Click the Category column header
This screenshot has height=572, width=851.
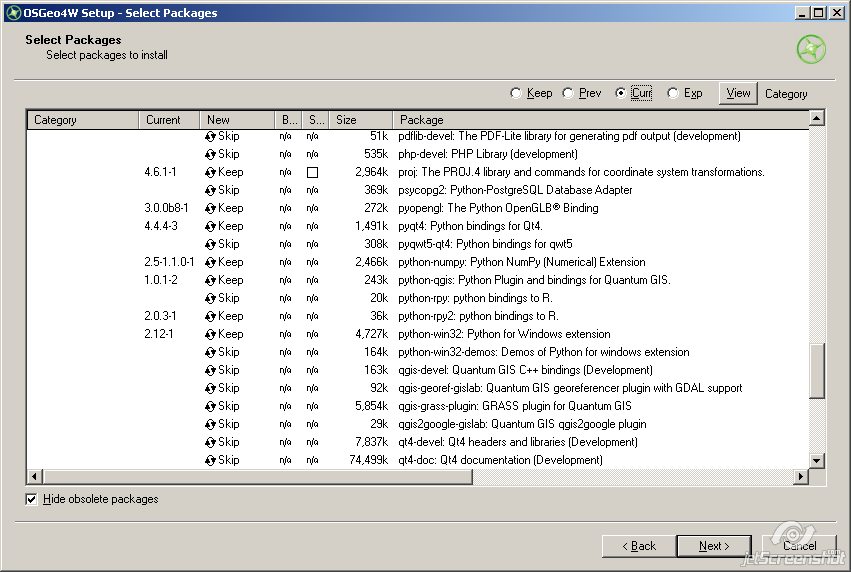click(x=82, y=120)
